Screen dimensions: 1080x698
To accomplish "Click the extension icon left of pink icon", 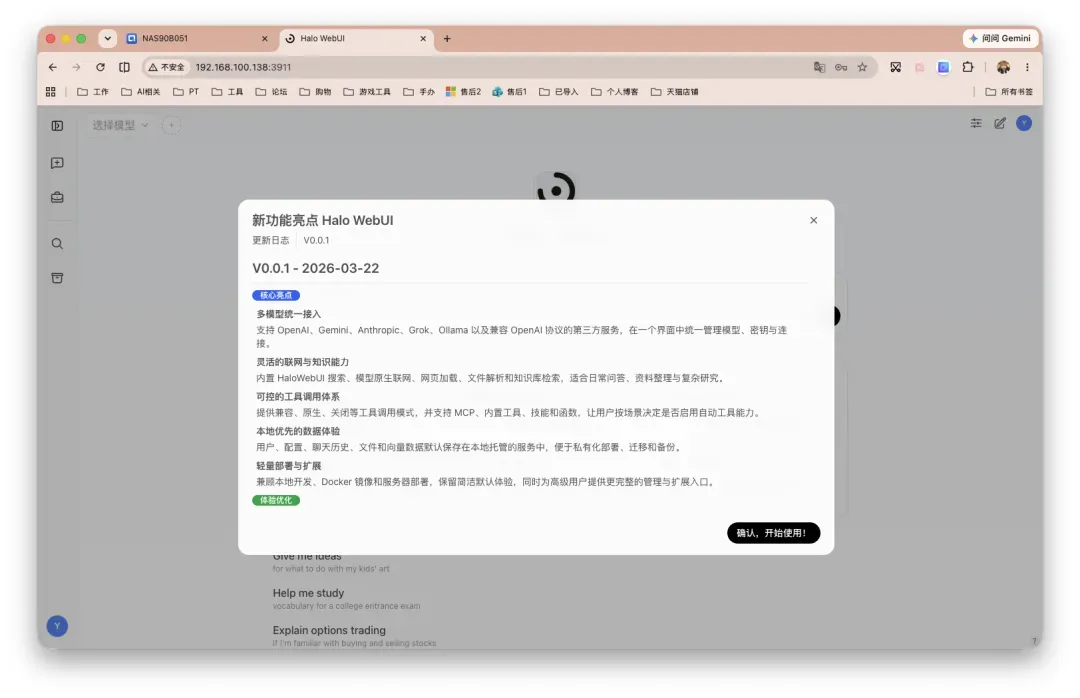I will [x=895, y=68].
